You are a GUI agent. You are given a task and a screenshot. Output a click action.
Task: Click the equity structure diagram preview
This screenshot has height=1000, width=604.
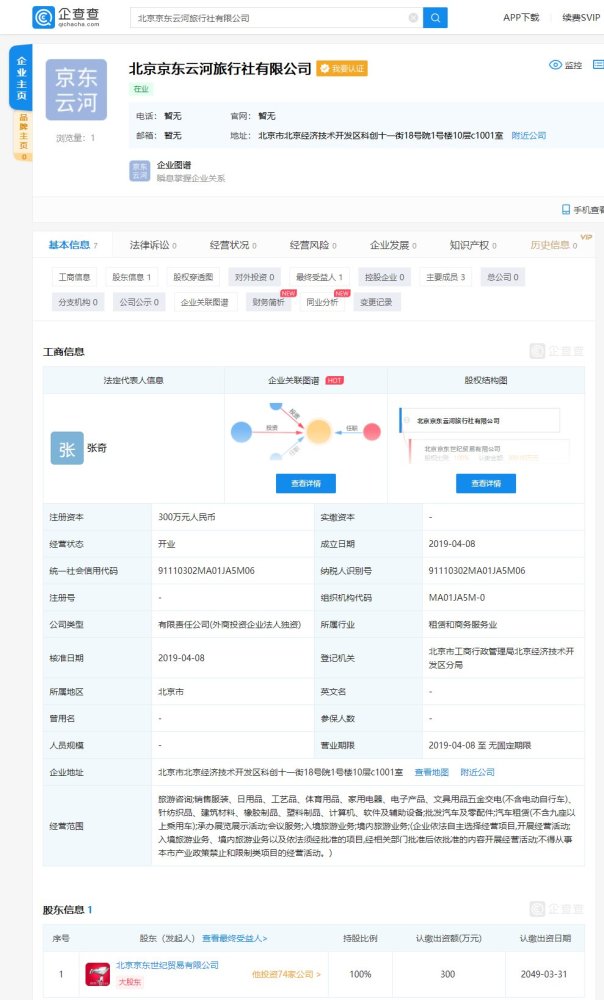point(486,435)
